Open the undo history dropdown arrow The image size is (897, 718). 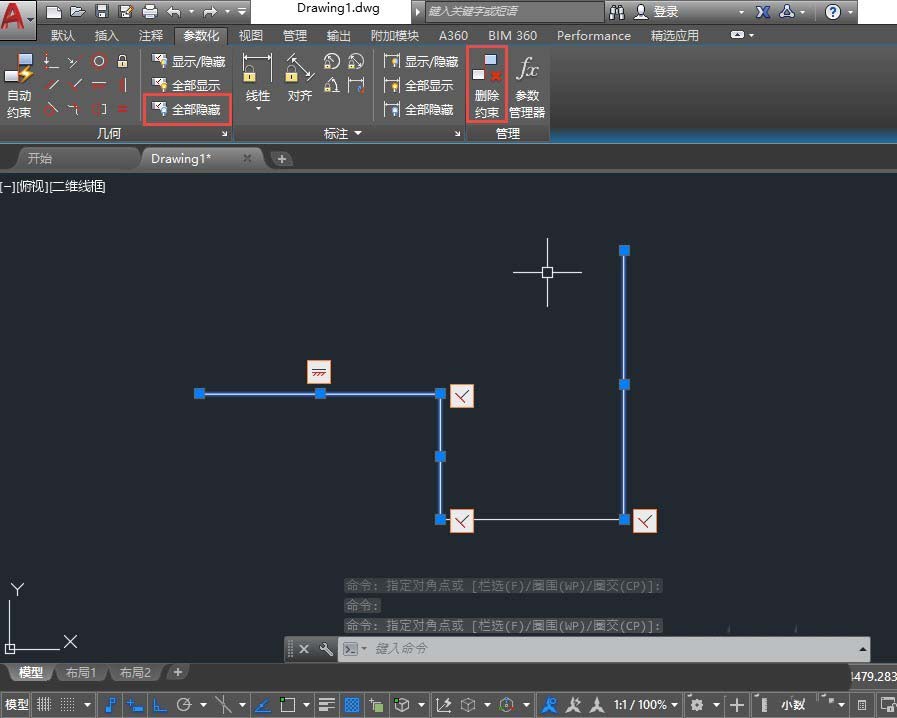(191, 11)
